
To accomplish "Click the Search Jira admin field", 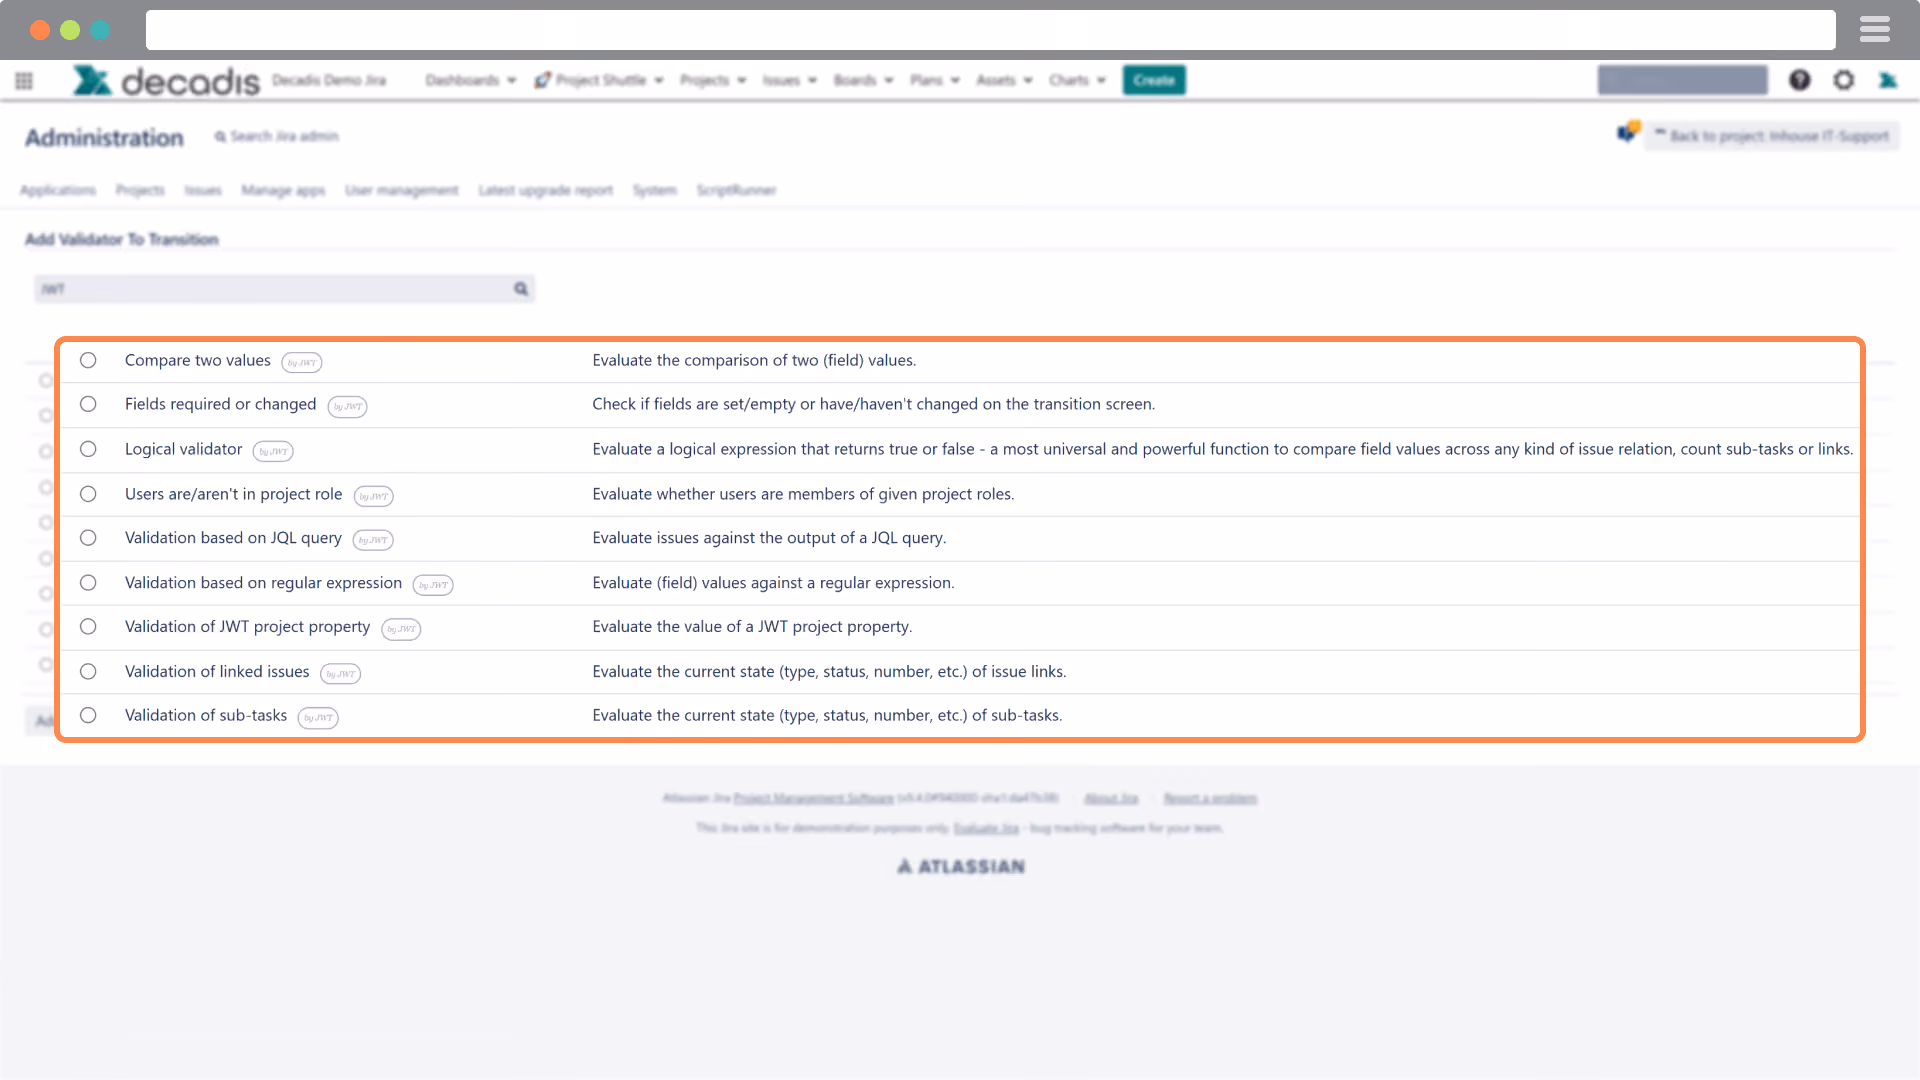I will [x=277, y=136].
